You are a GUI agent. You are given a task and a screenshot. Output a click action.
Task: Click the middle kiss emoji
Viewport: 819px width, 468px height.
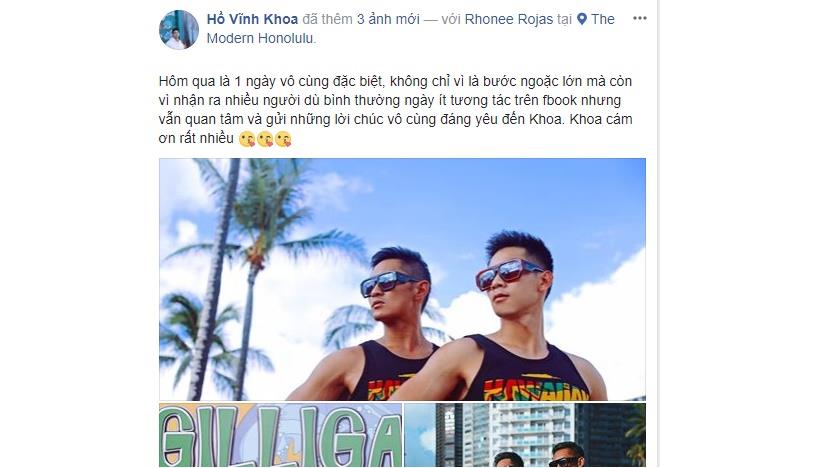[265, 139]
